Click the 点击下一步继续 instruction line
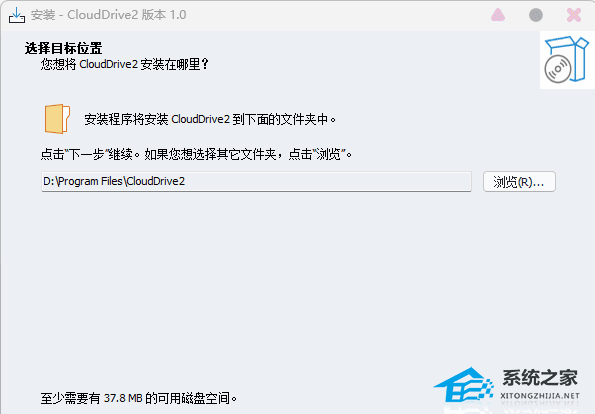 point(196,154)
